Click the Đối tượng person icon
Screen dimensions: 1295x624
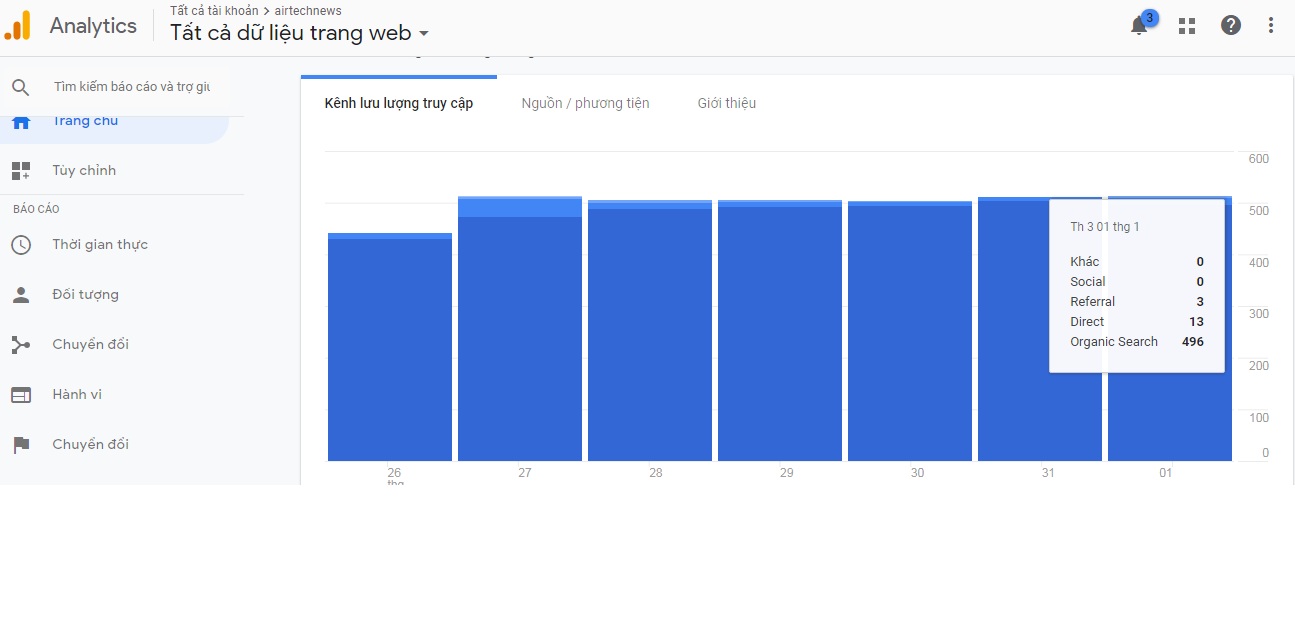21,295
